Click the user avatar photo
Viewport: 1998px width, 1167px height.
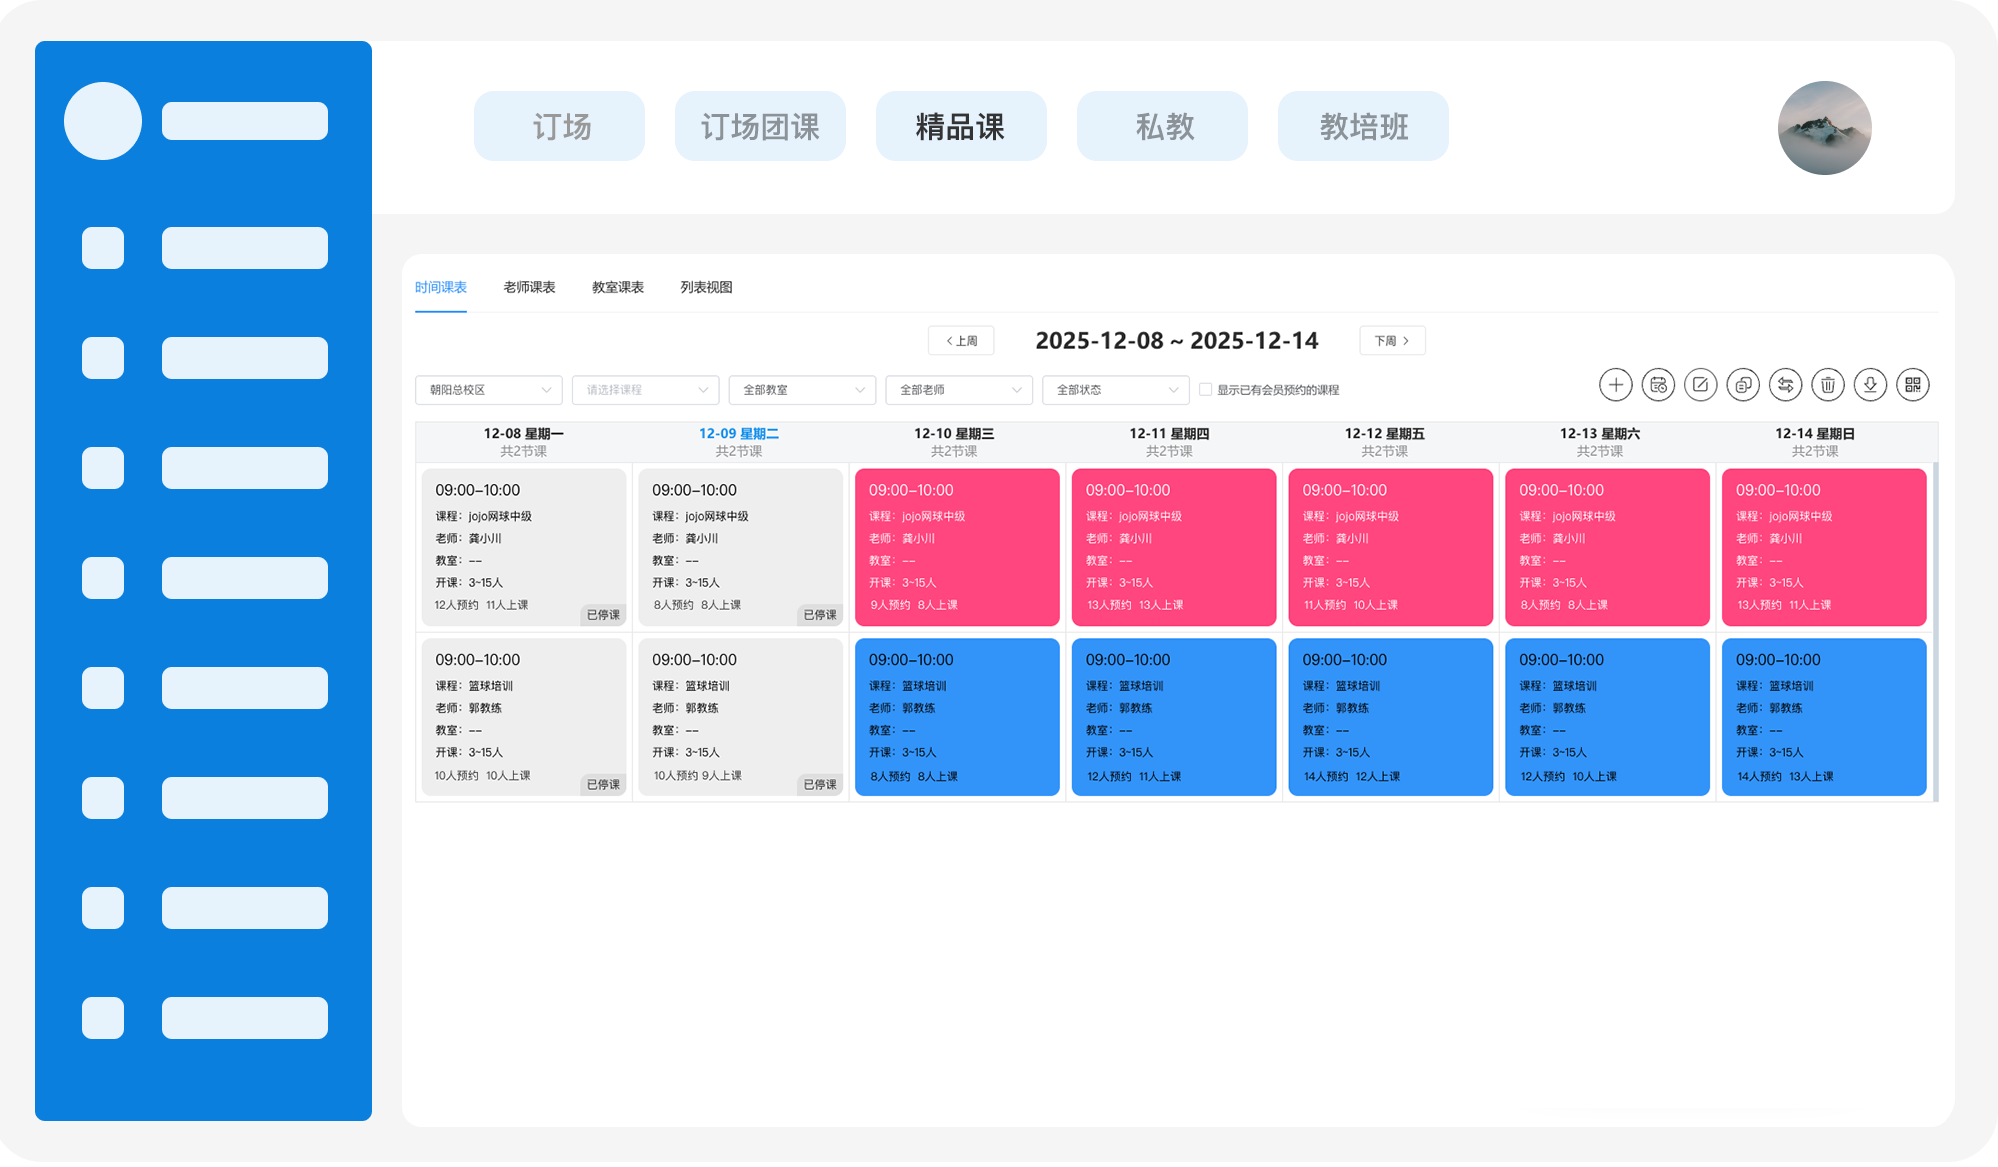1824,128
